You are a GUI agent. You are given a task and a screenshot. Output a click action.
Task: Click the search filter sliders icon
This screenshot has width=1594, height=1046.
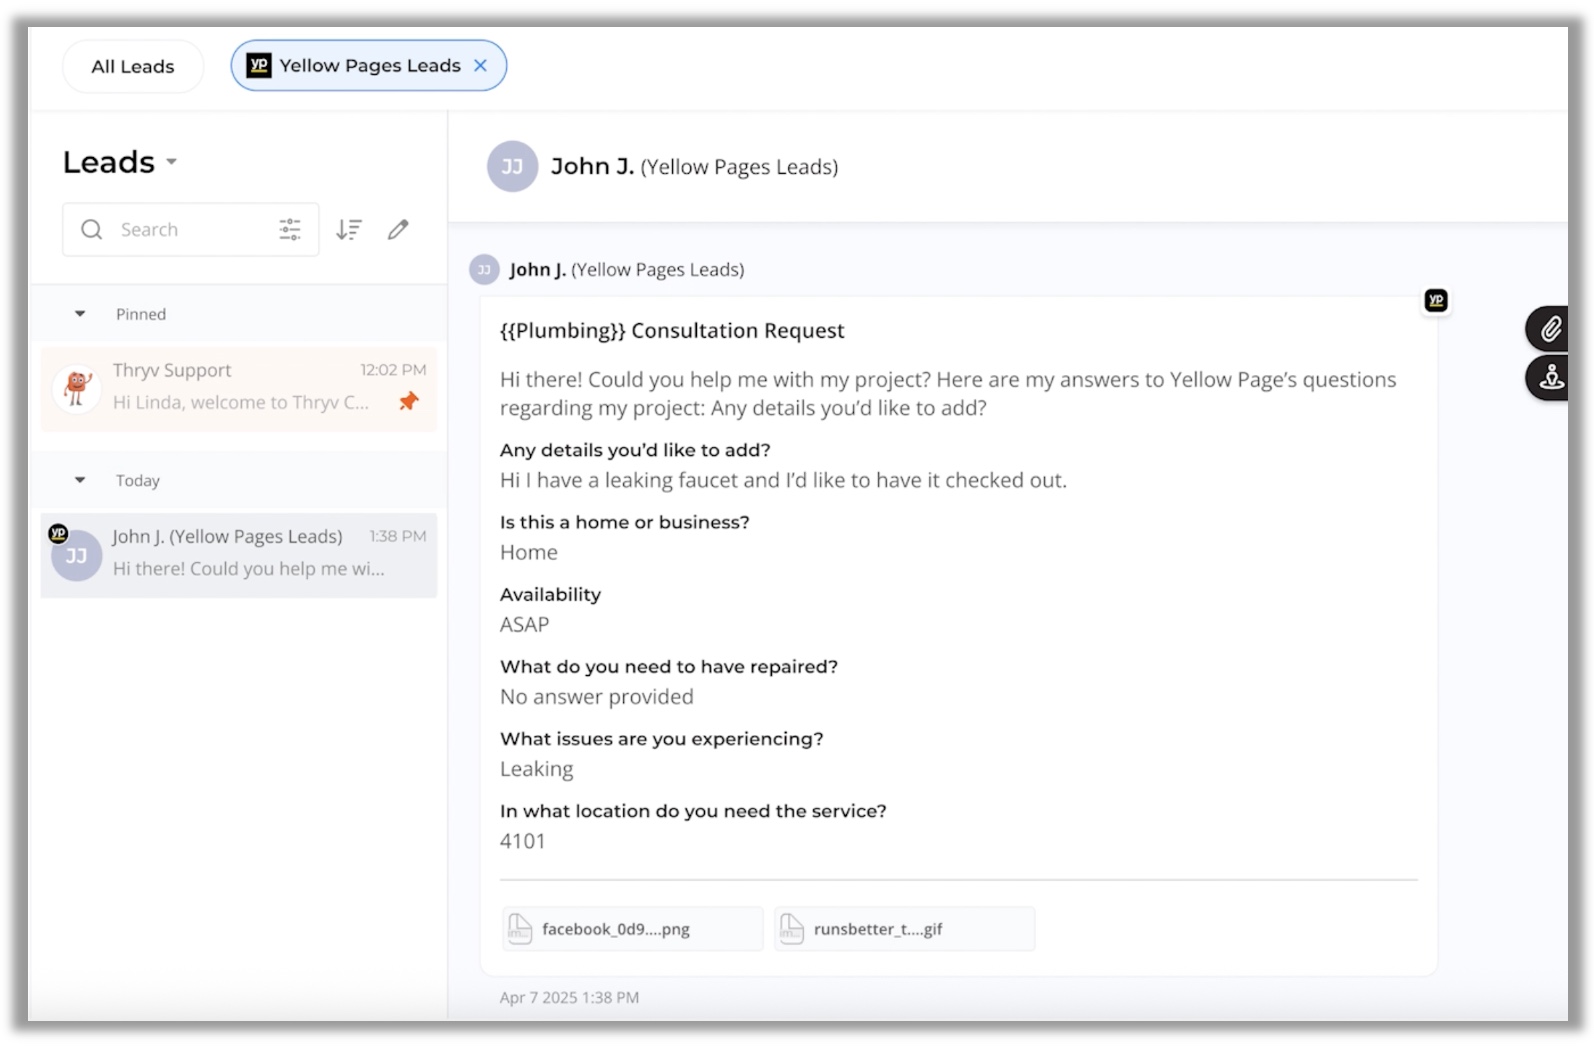[x=290, y=230]
